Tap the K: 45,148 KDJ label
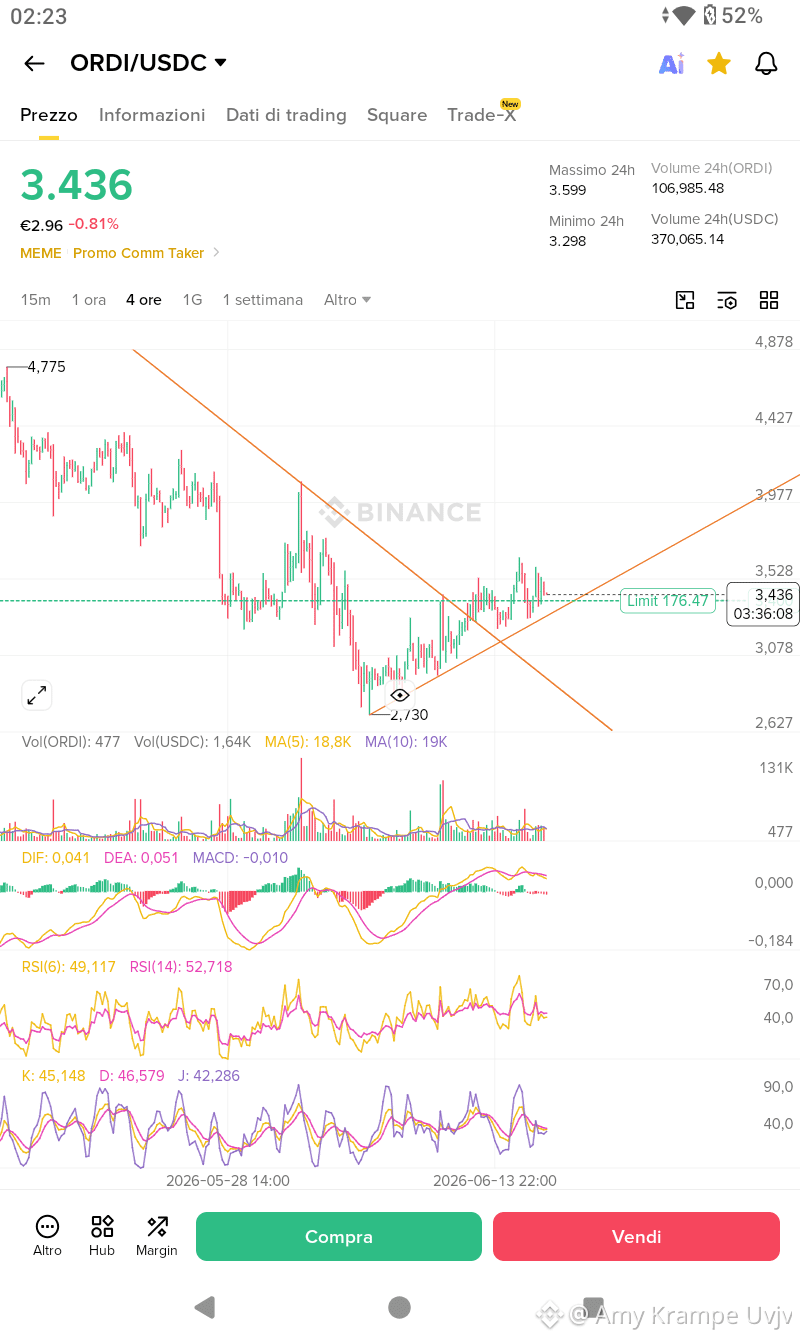 point(54,1076)
